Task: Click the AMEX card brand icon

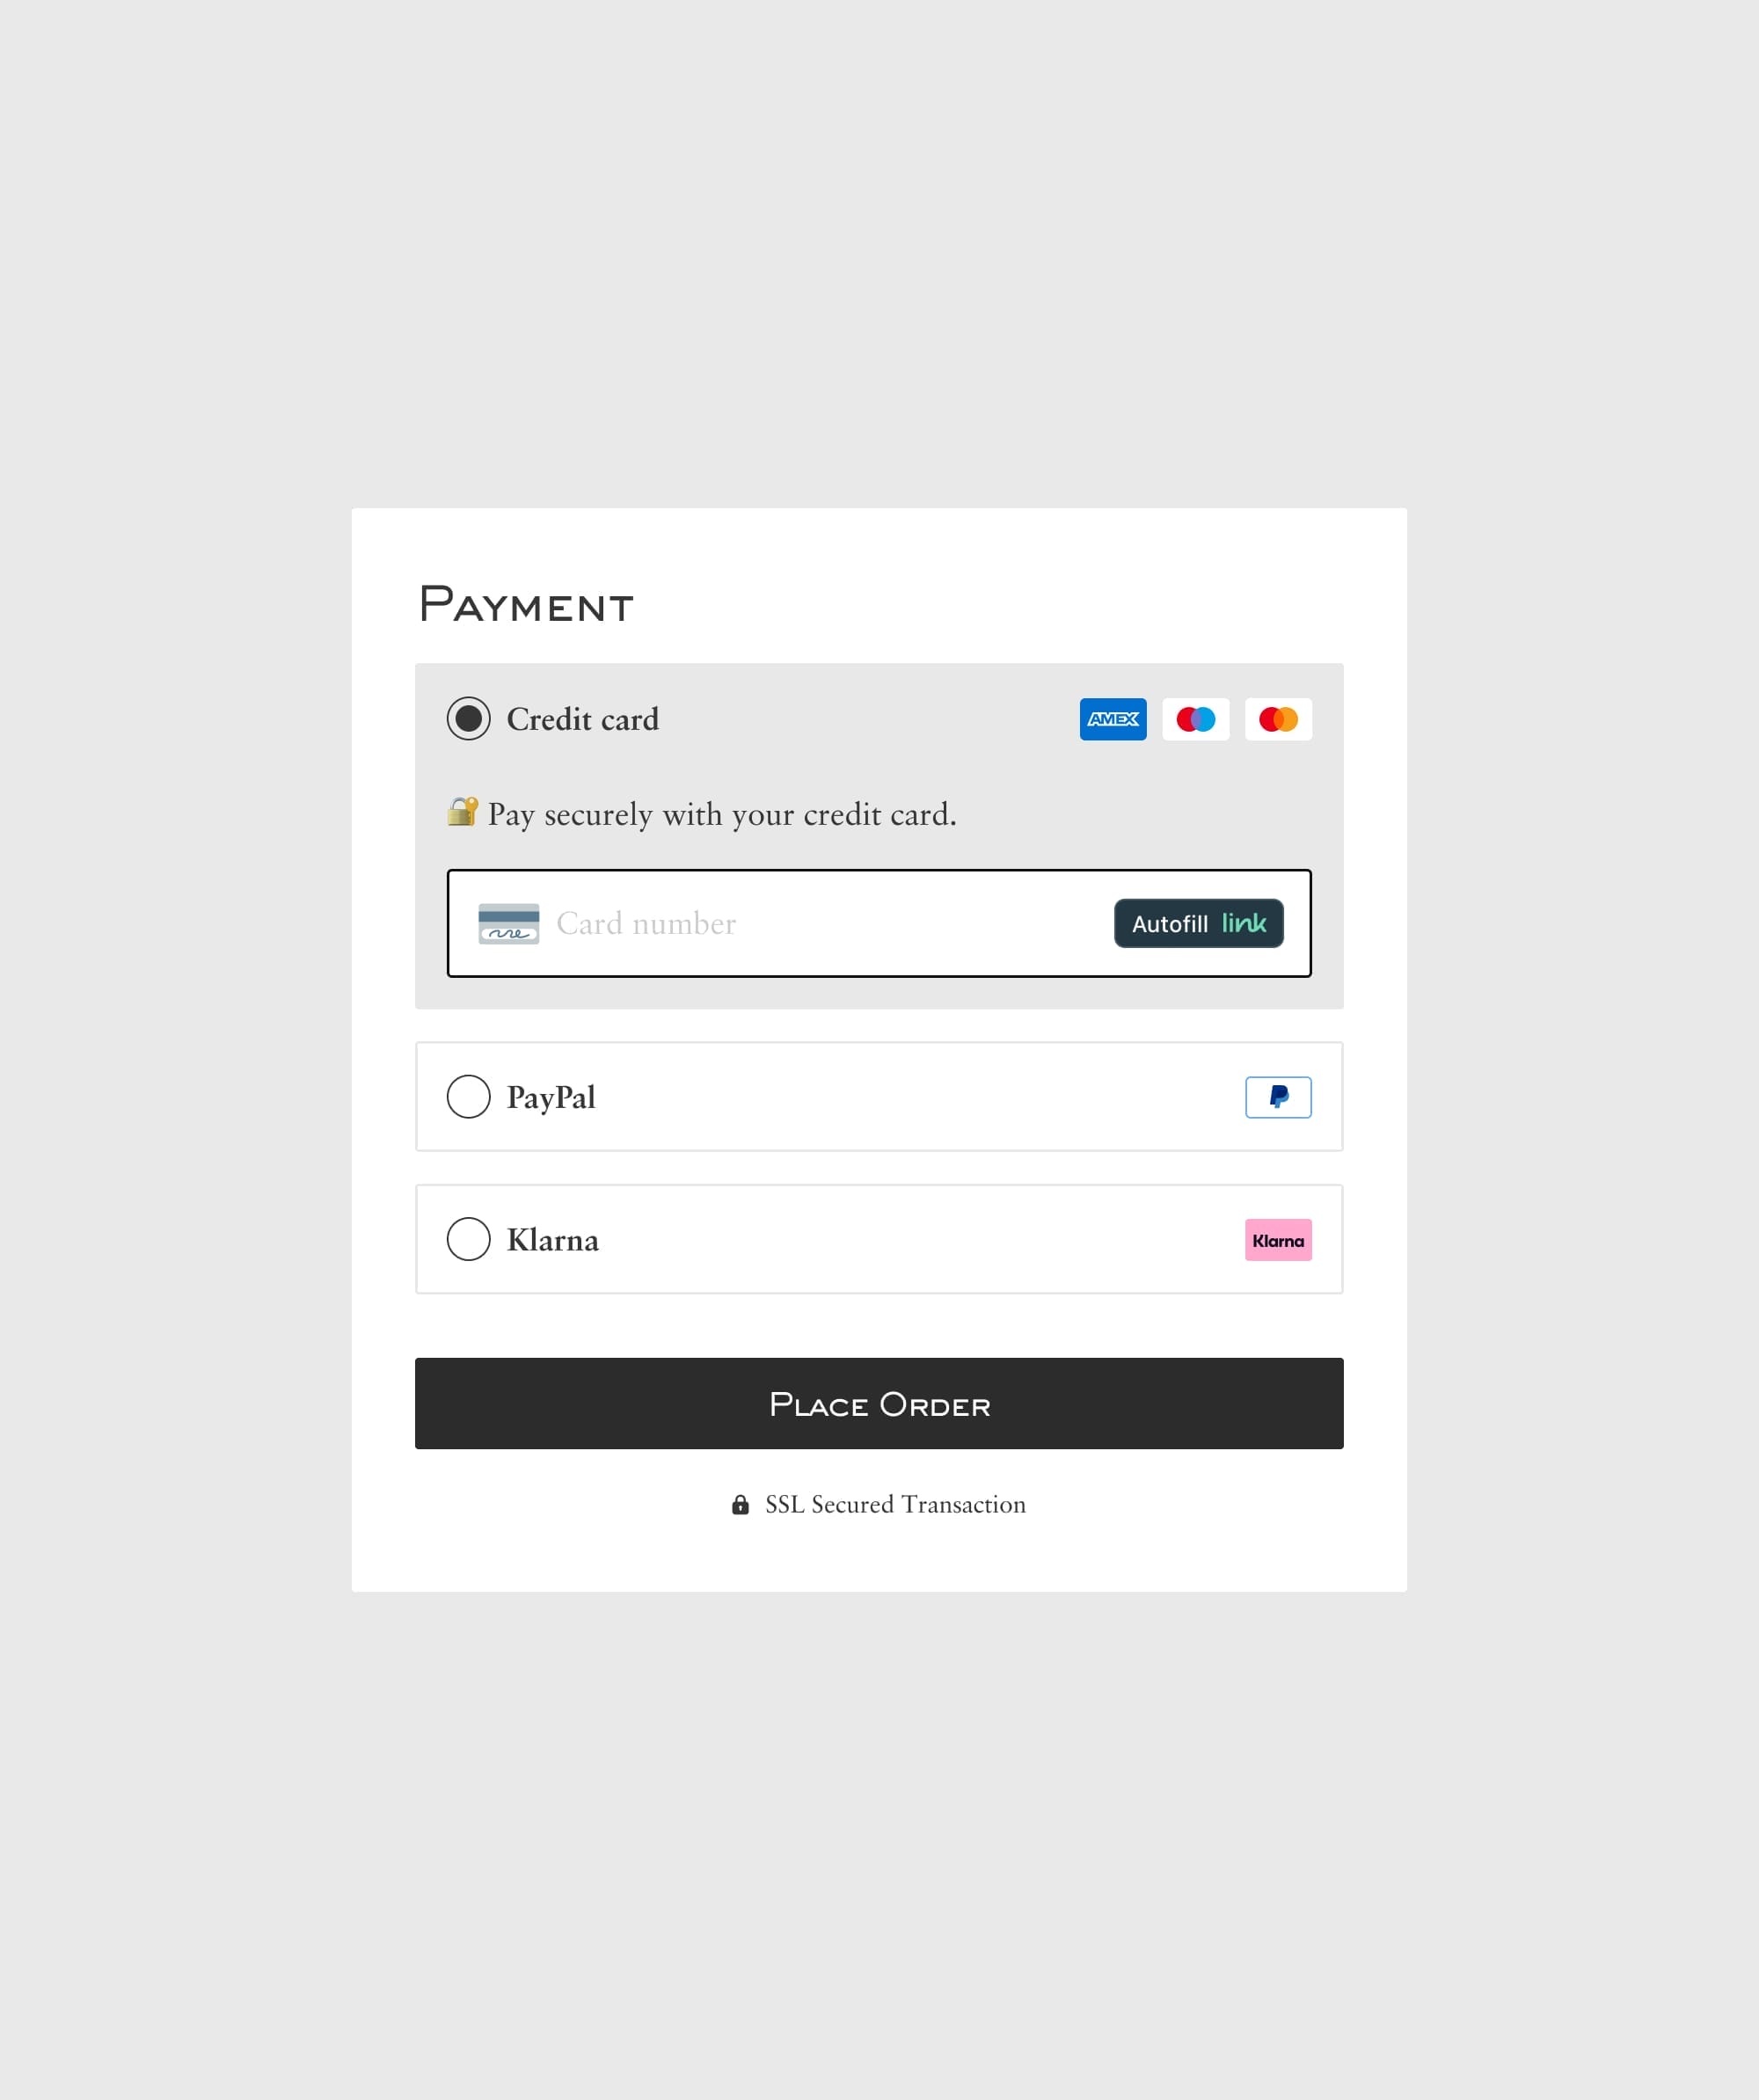Action: click(1113, 719)
